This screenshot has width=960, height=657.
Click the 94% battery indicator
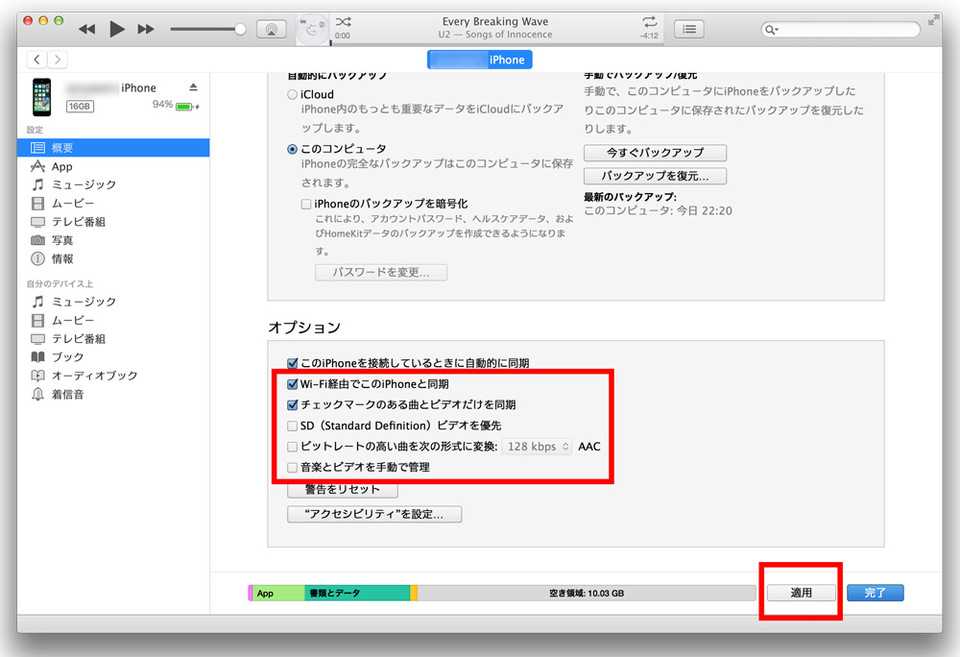pos(175,105)
